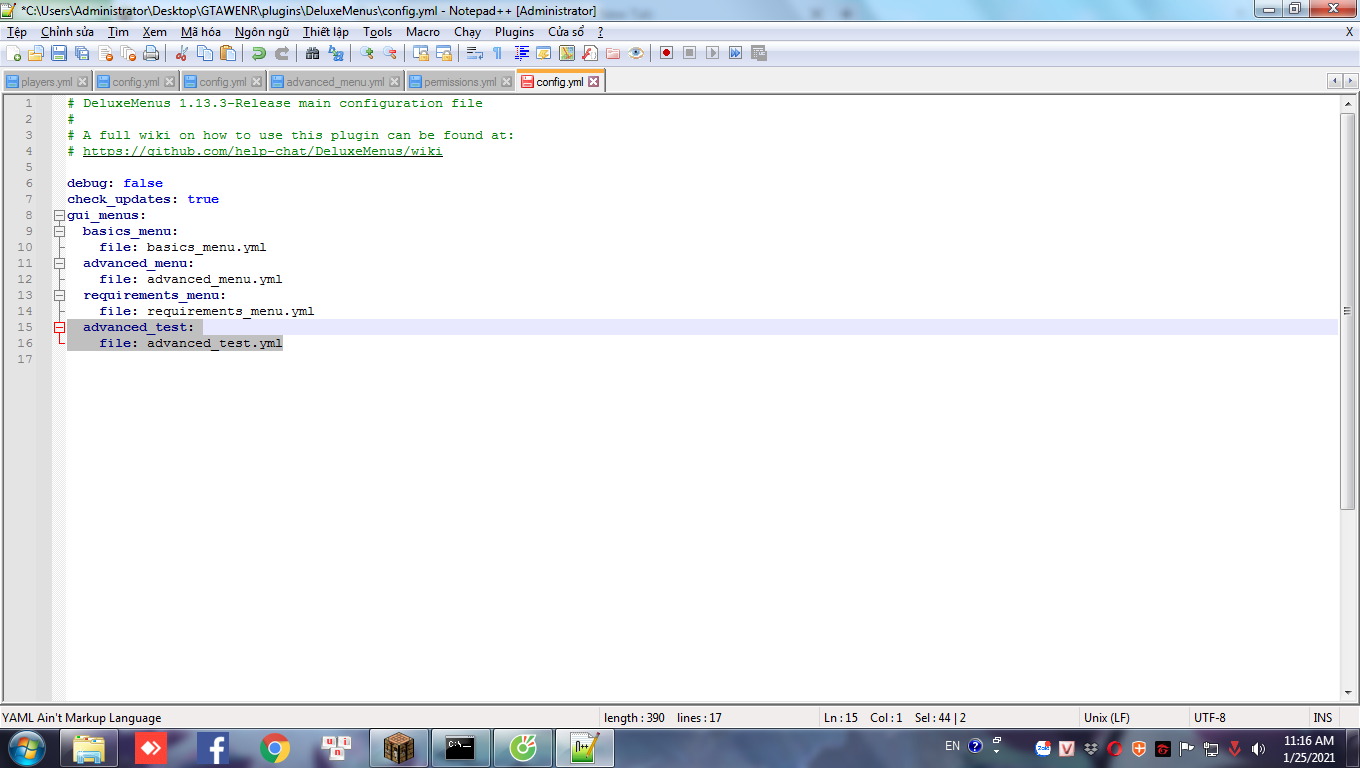Click the green Undo arrow icon
The image size is (1360, 768).
[259, 53]
